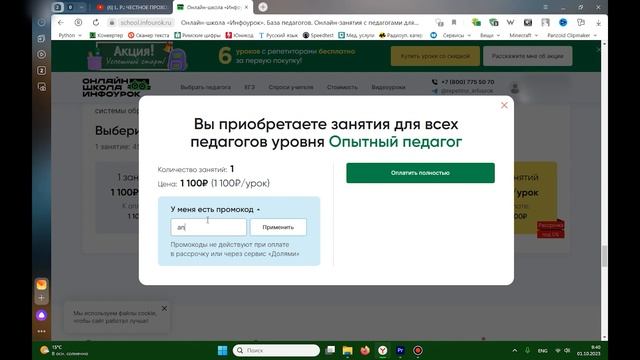Select the 'Онлайн-школа Инфоурок' tab
The width and height of the screenshot is (640, 360).
[212, 7]
